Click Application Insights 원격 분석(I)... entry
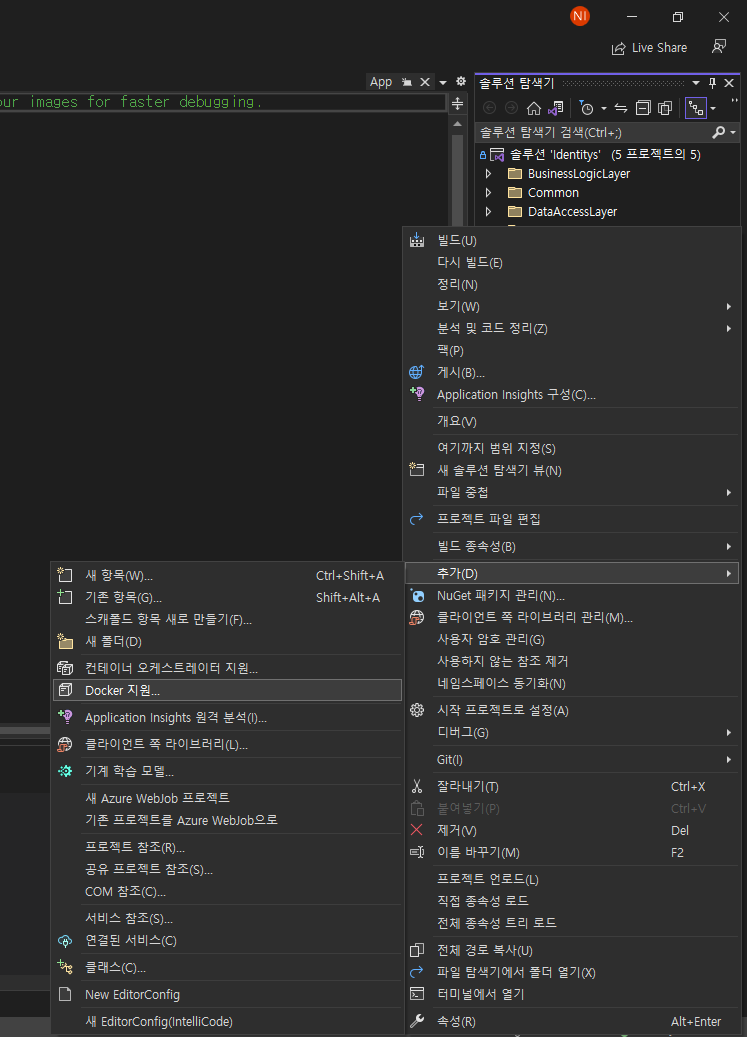The width and height of the screenshot is (747, 1037). (227, 718)
